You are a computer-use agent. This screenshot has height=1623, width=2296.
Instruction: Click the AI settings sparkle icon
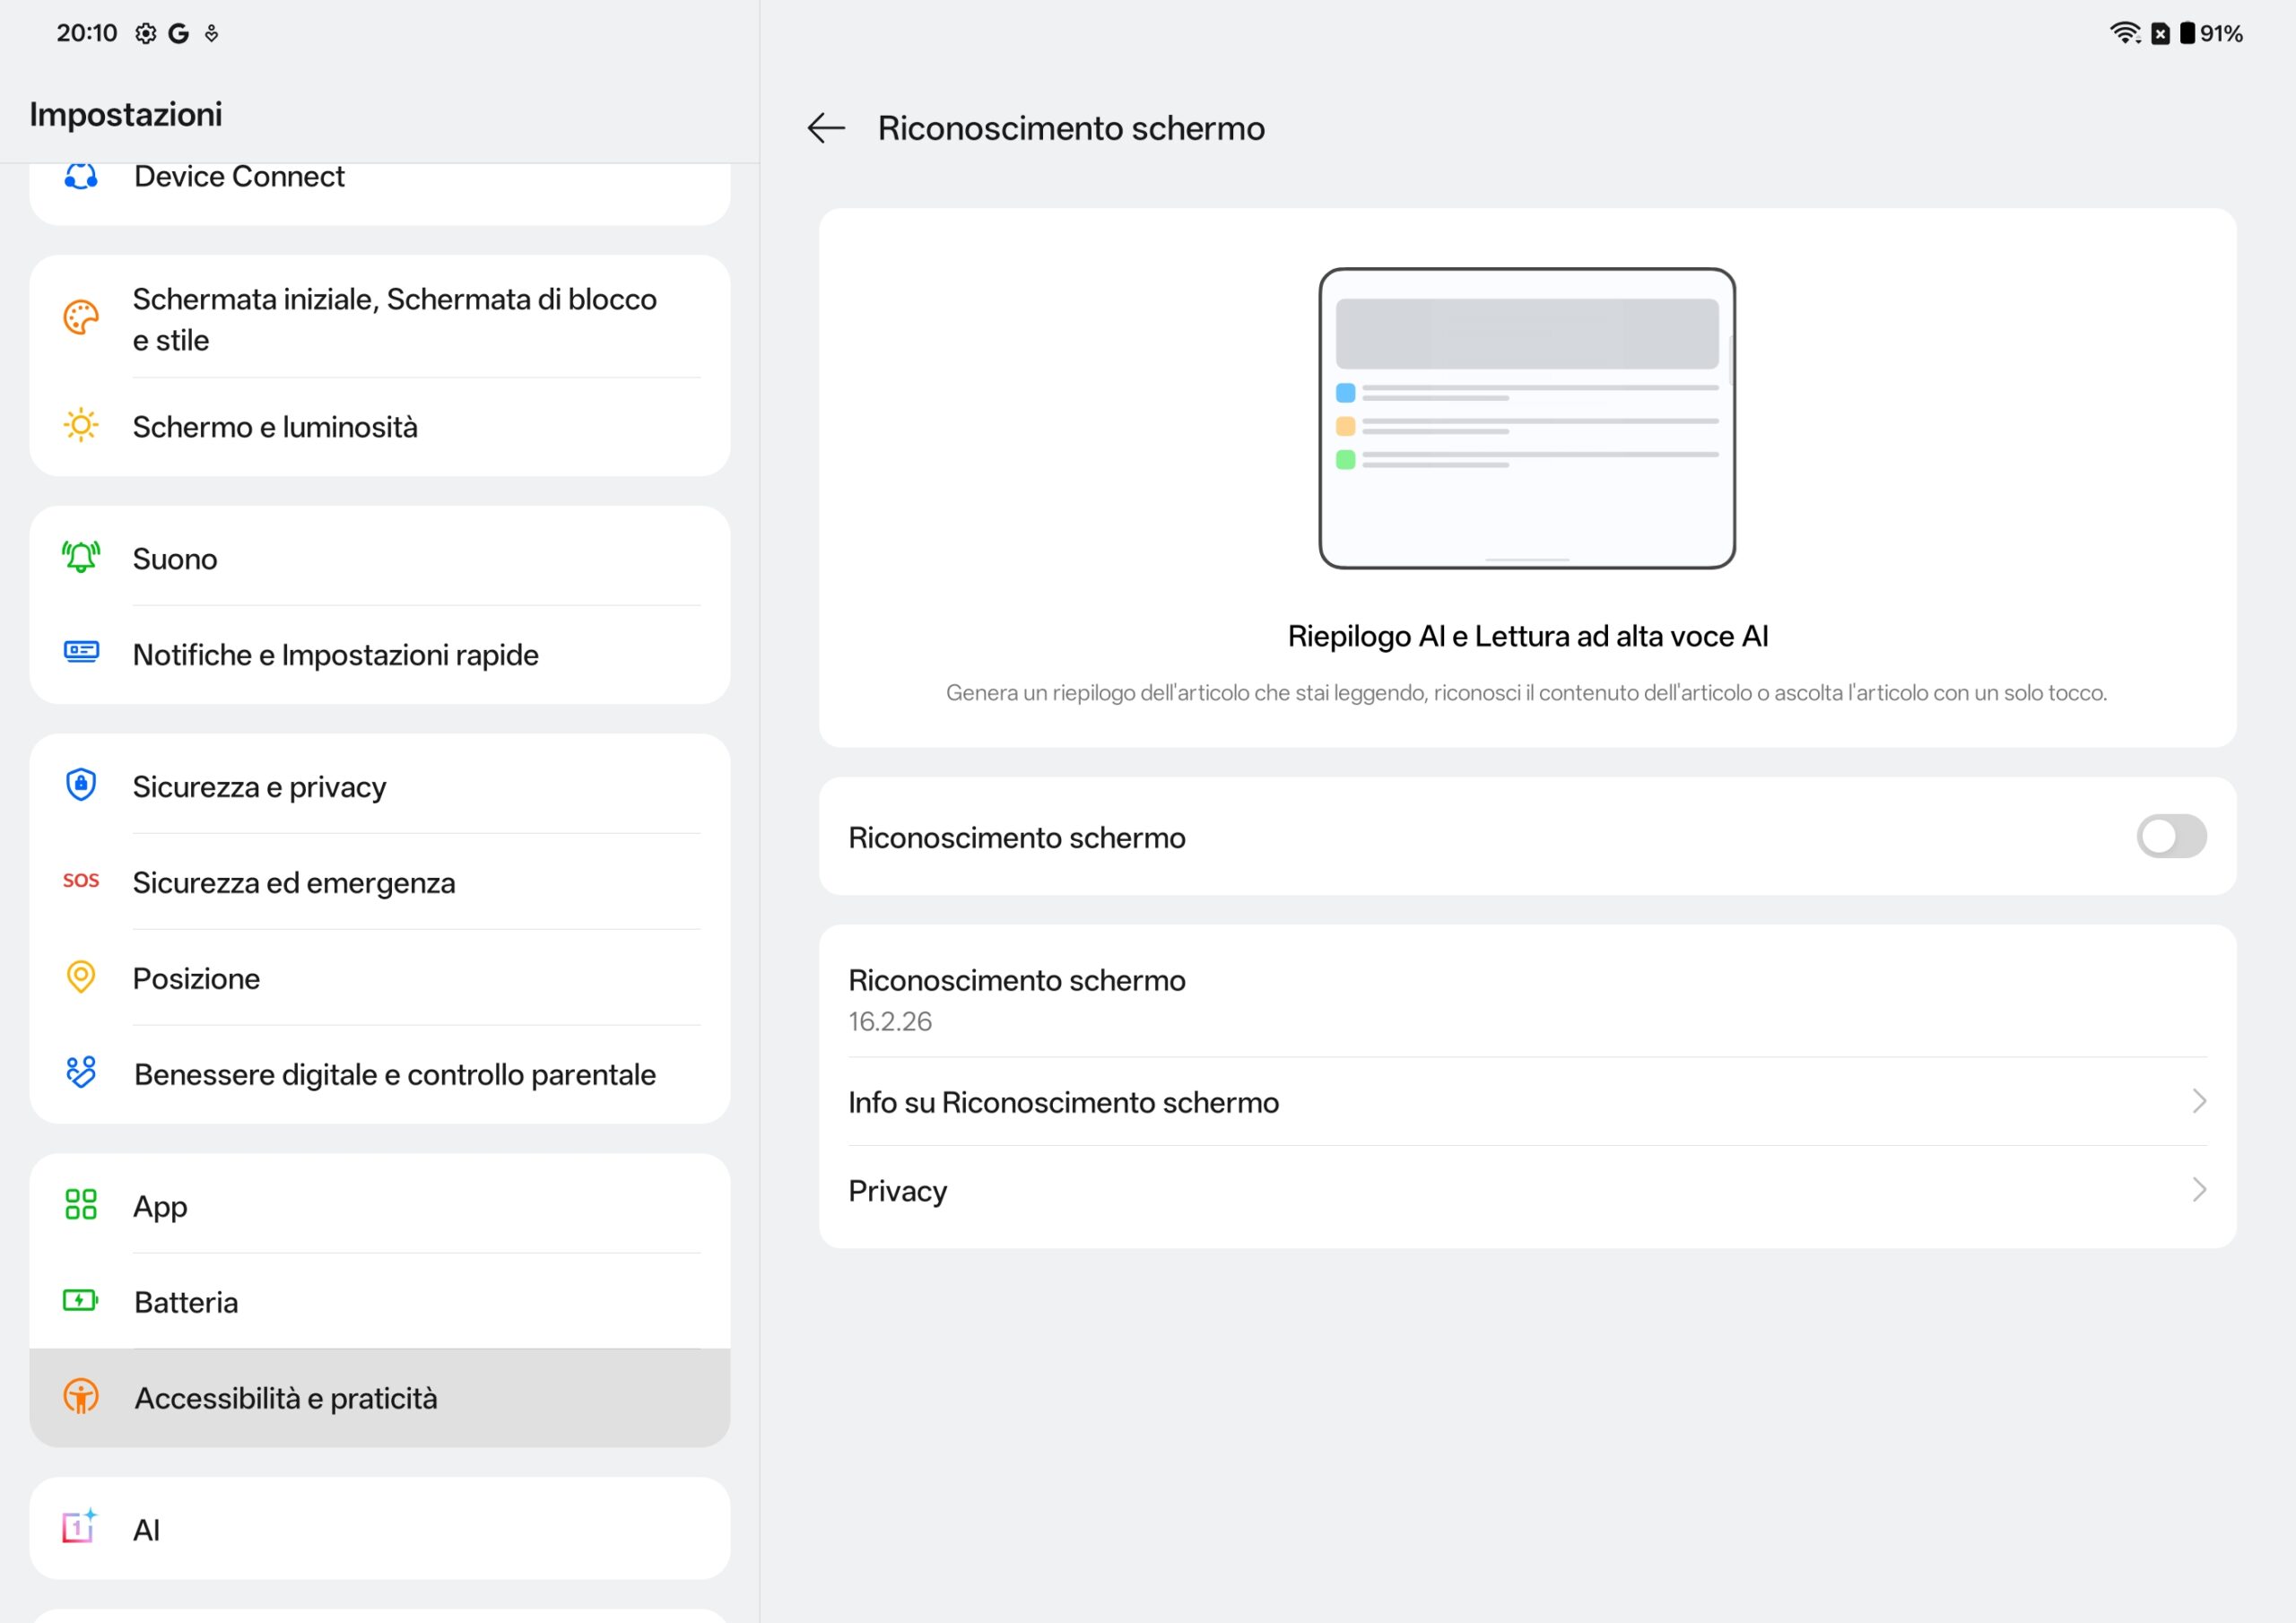pyautogui.click(x=81, y=1528)
